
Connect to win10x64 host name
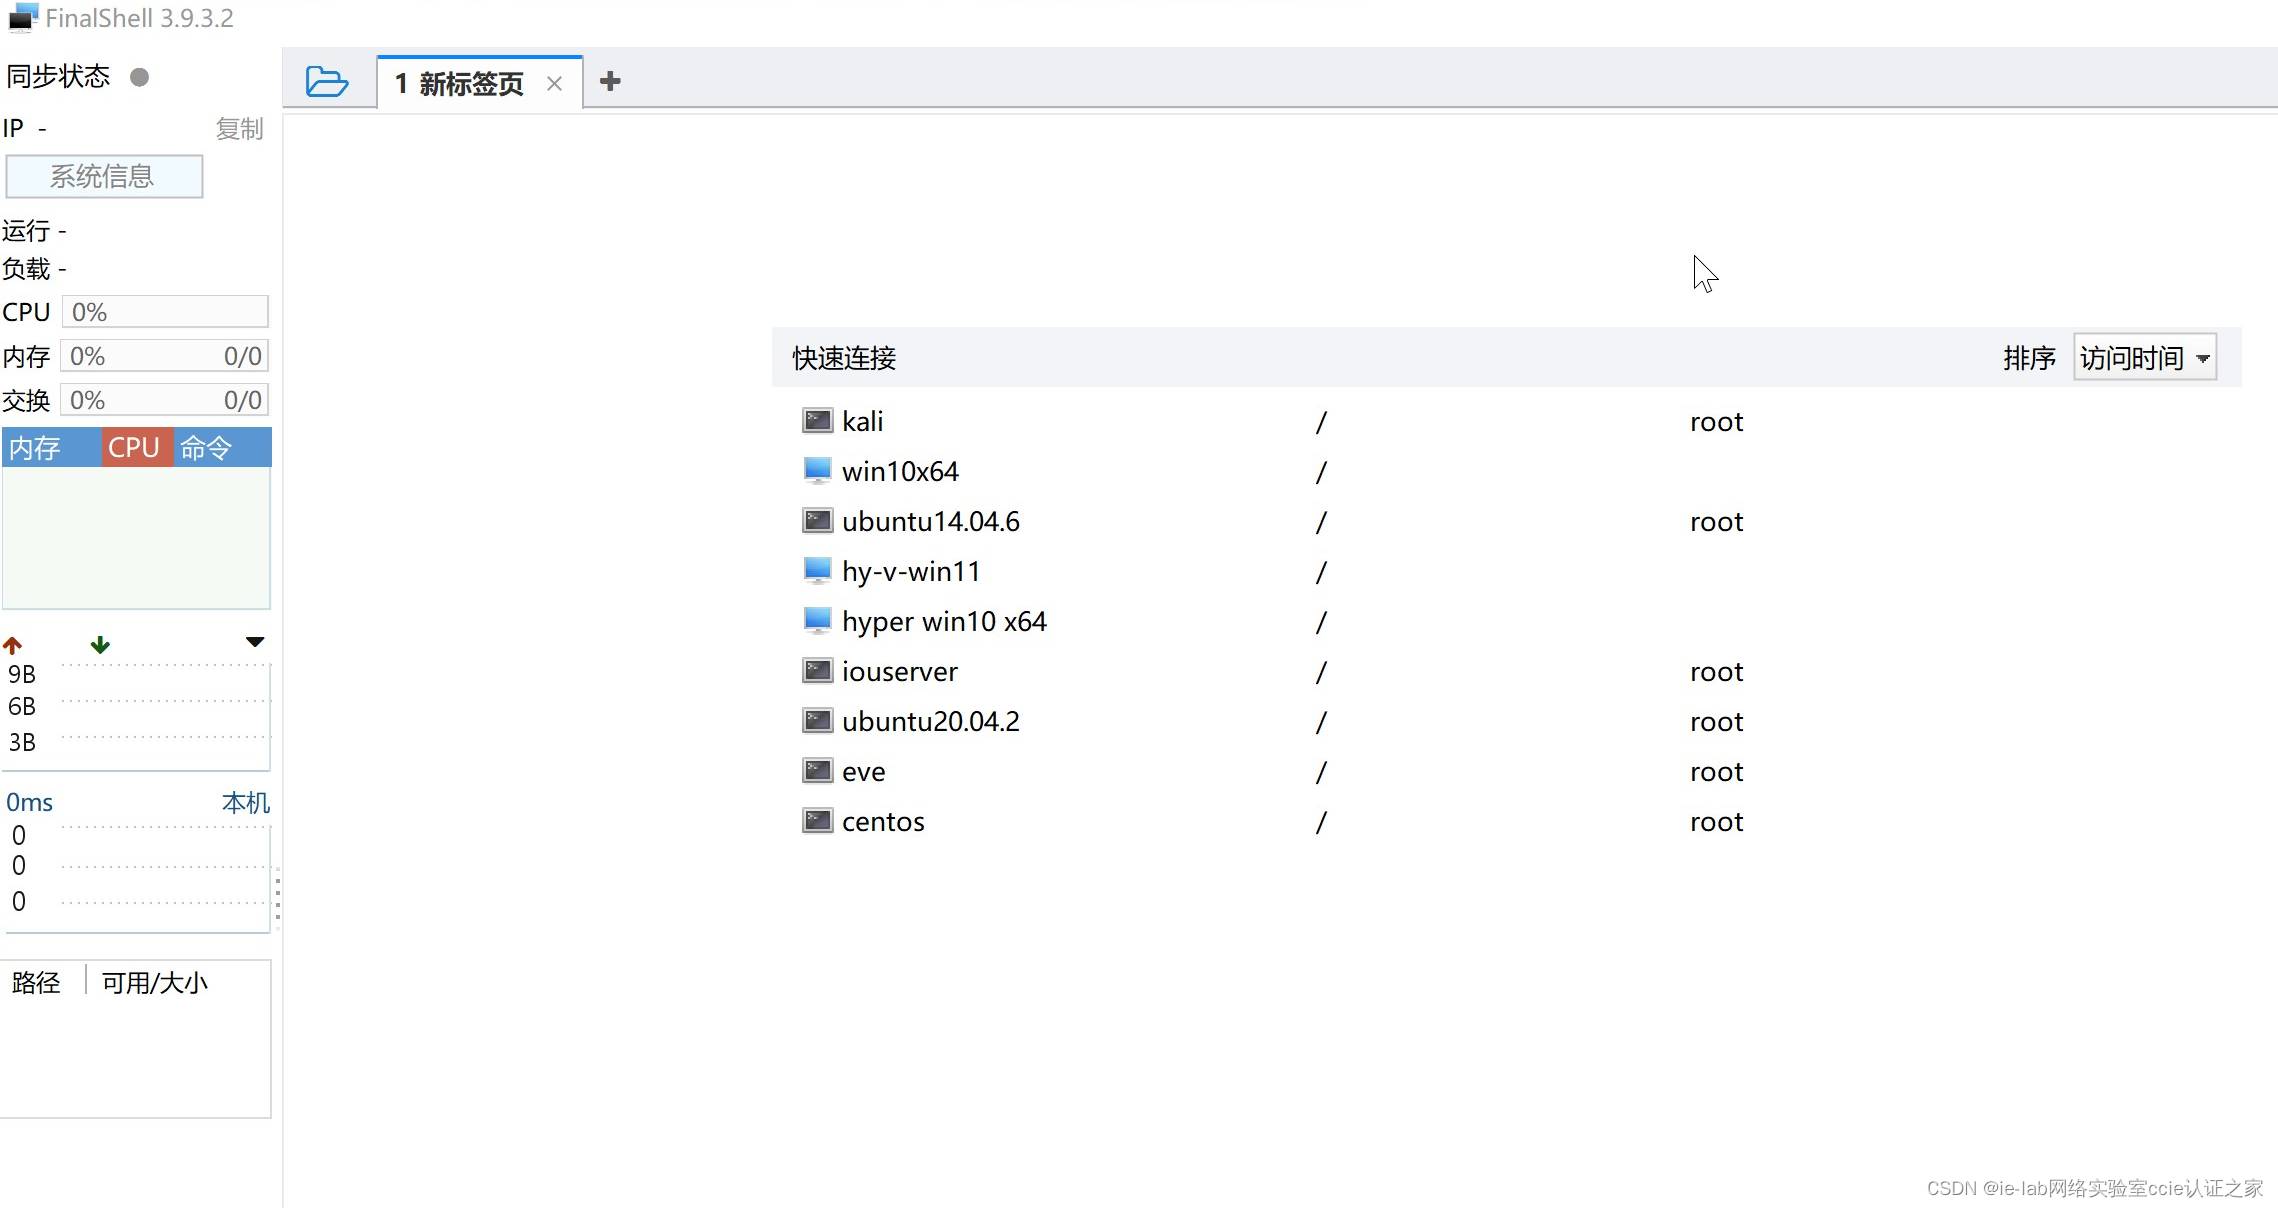tap(900, 471)
